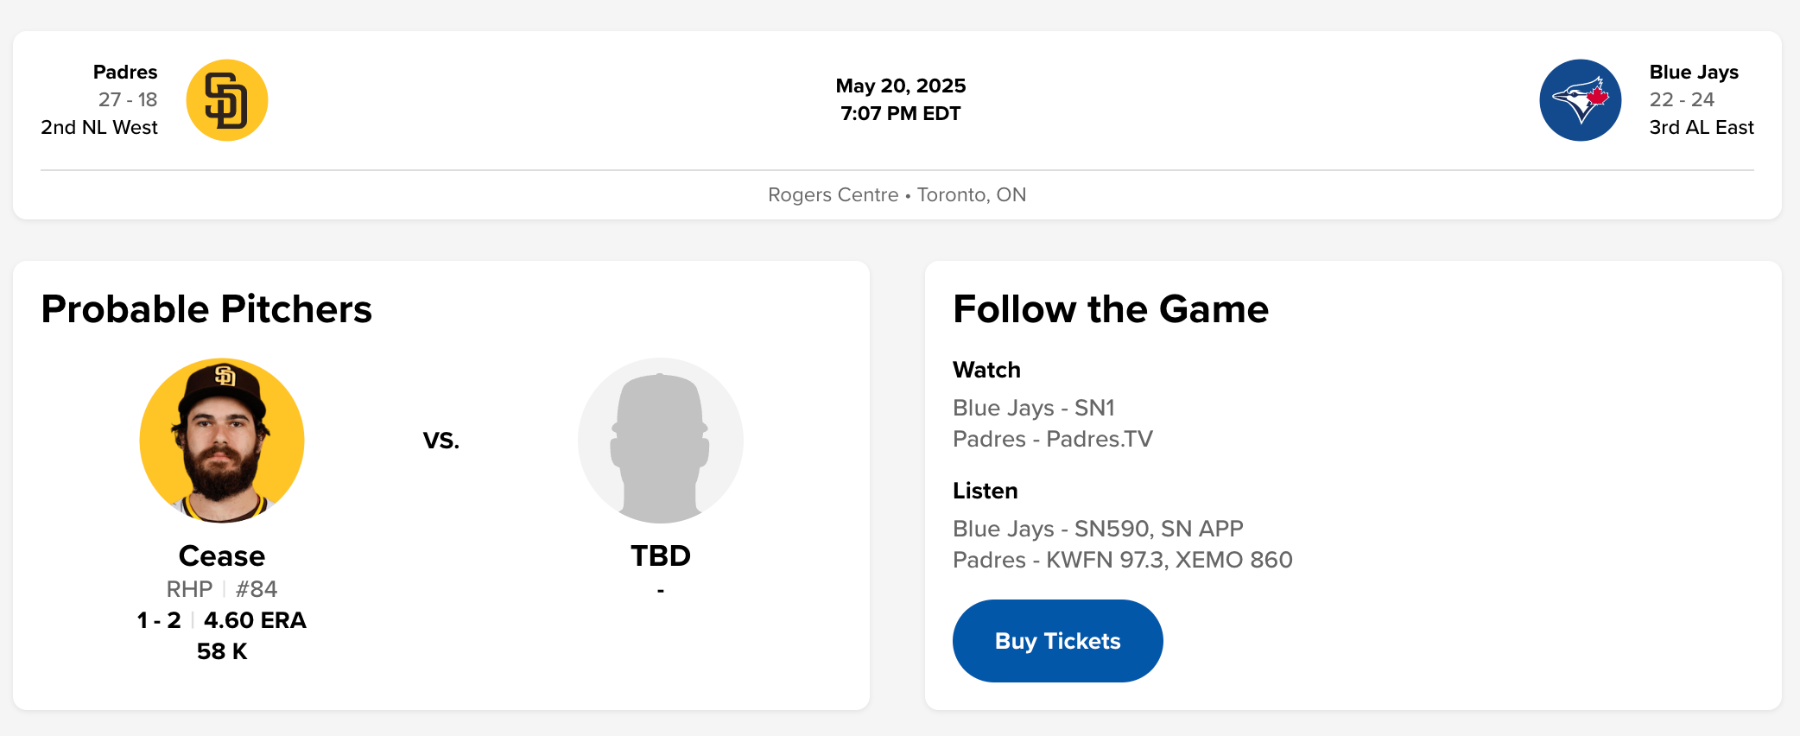Click the TBD pitcher silhouette placeholder
The height and width of the screenshot is (736, 1800).
660,440
